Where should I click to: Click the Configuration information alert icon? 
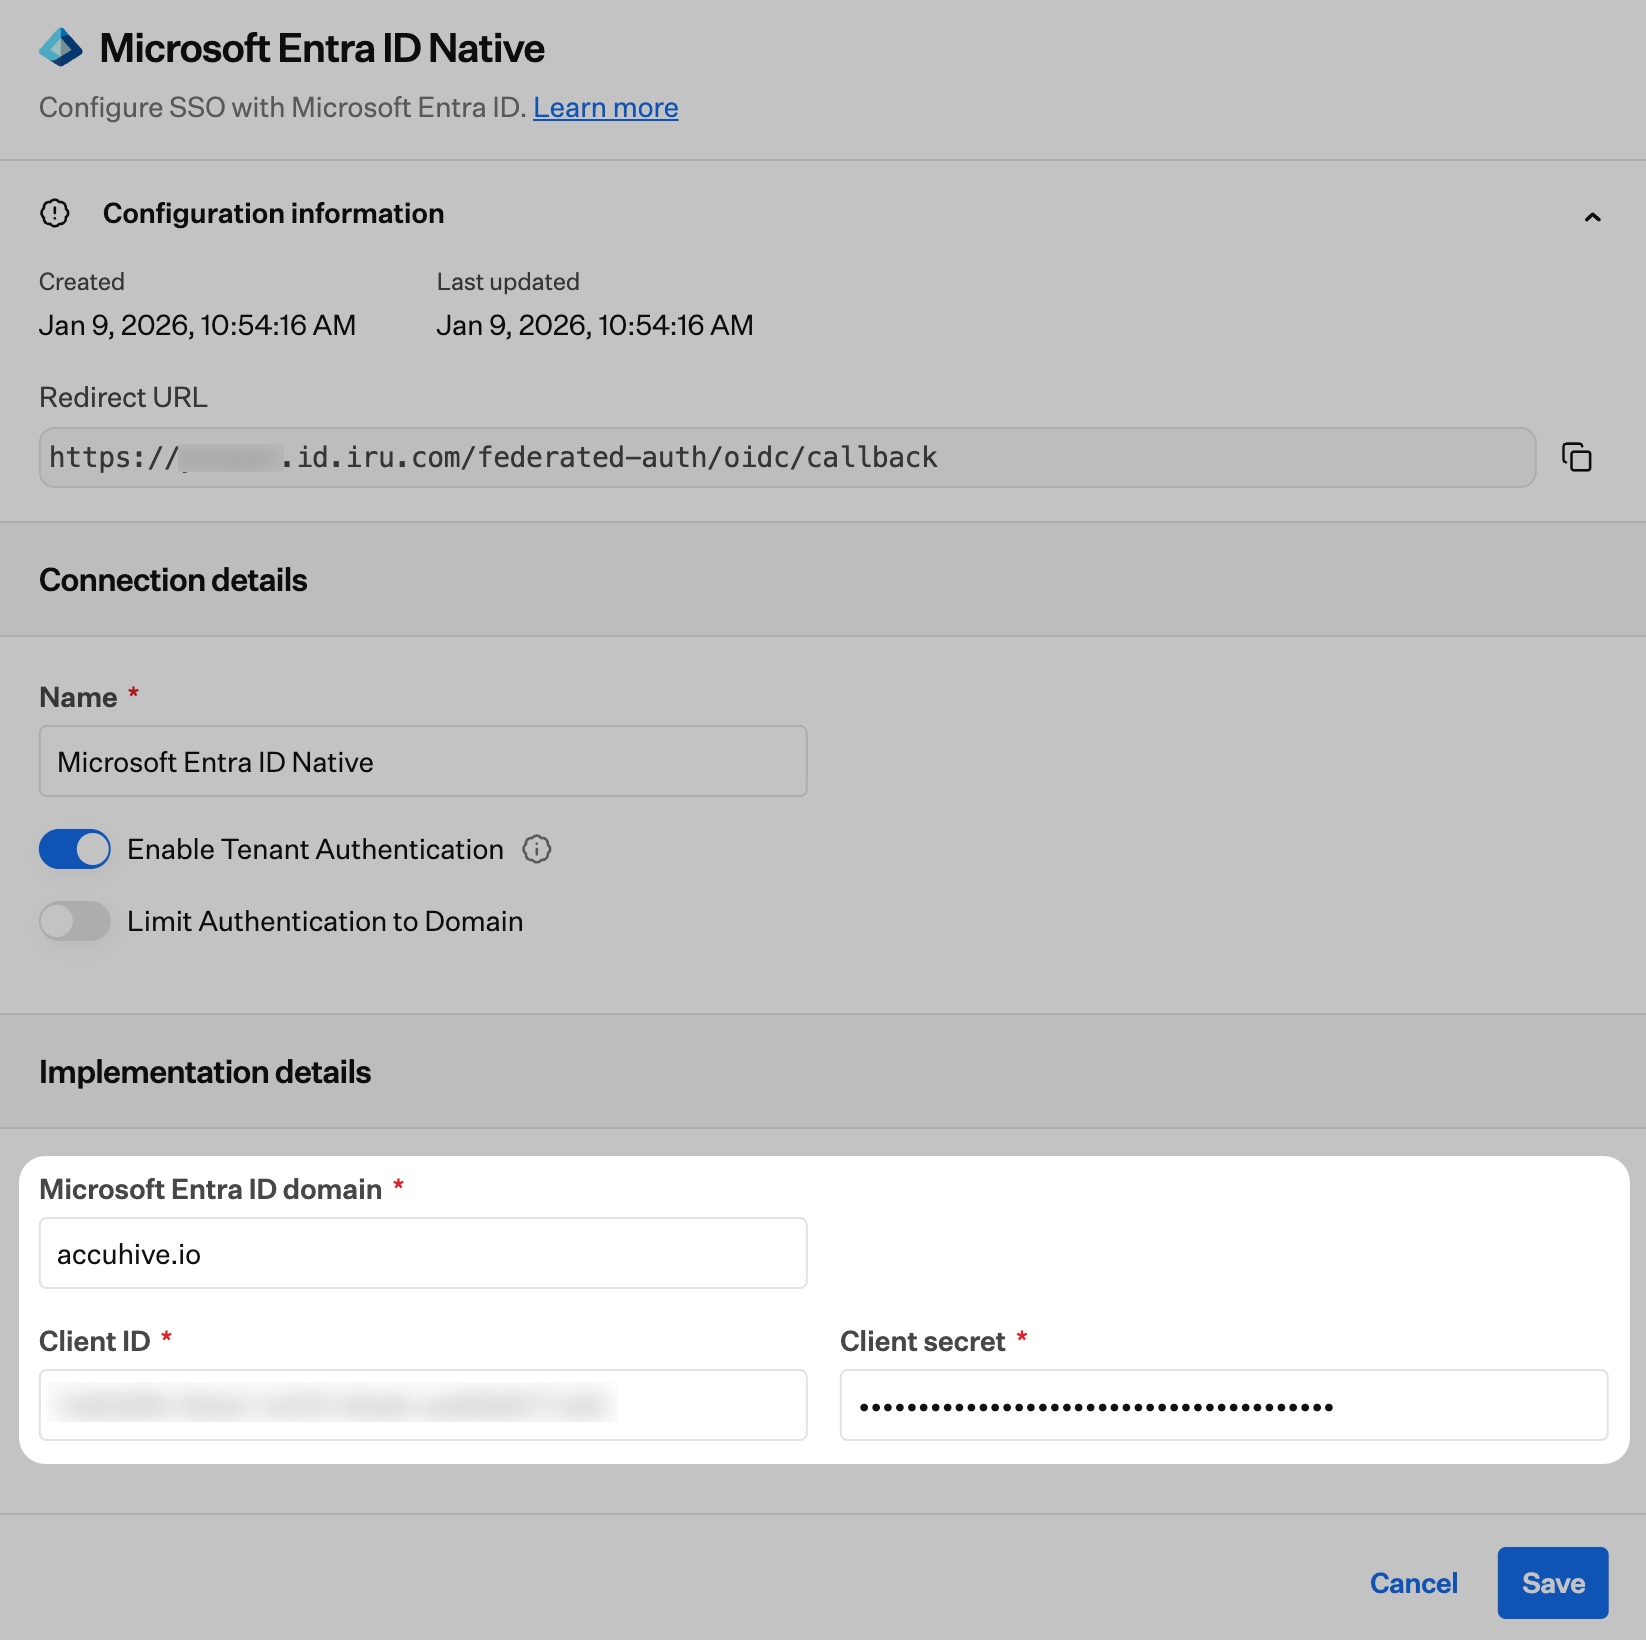pos(55,213)
